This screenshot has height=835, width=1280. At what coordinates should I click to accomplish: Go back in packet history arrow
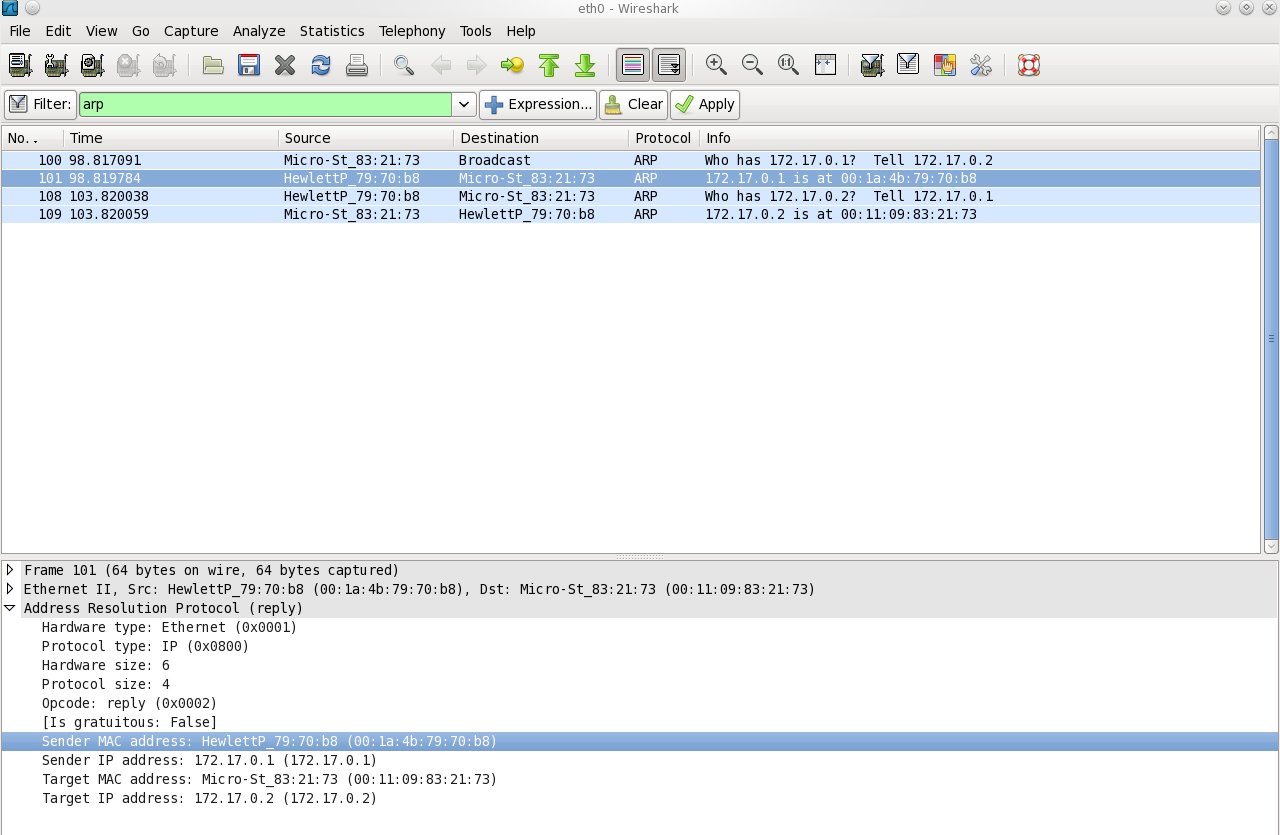[x=440, y=66]
